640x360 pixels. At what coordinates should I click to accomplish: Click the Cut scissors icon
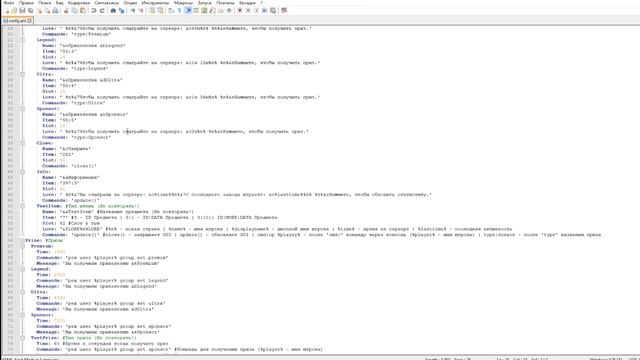tap(66, 10)
